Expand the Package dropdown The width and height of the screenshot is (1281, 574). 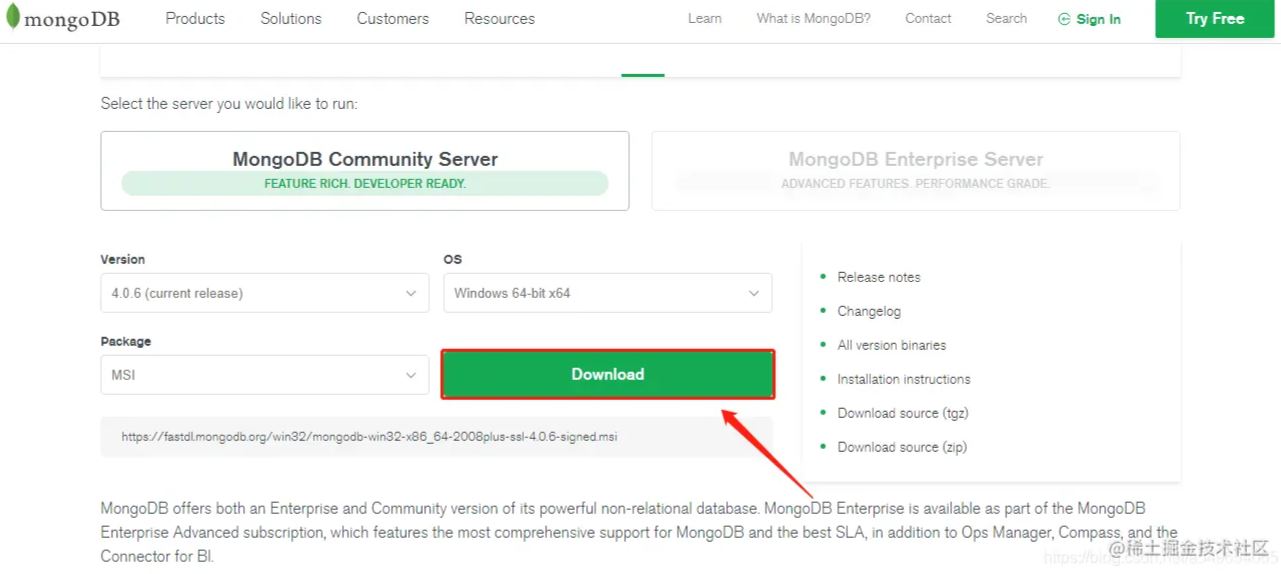(265, 375)
